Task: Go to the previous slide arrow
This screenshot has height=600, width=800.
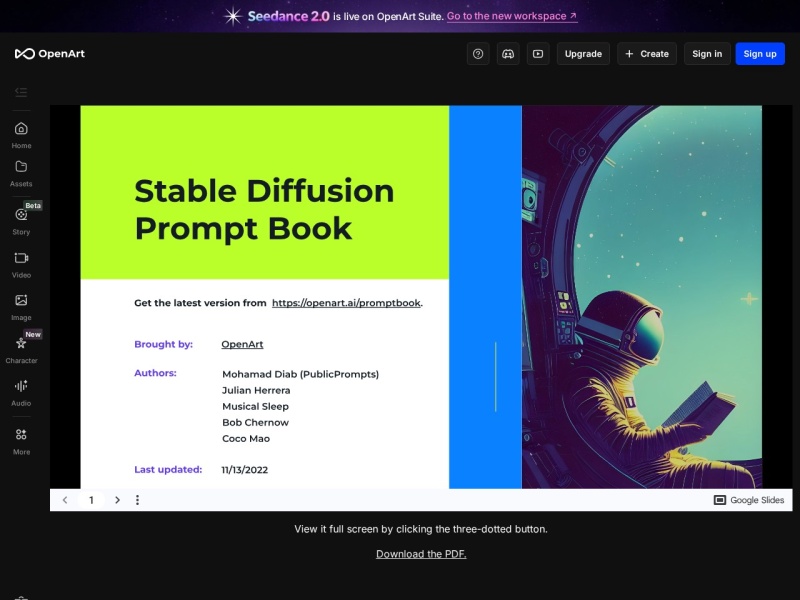Action: [65, 500]
